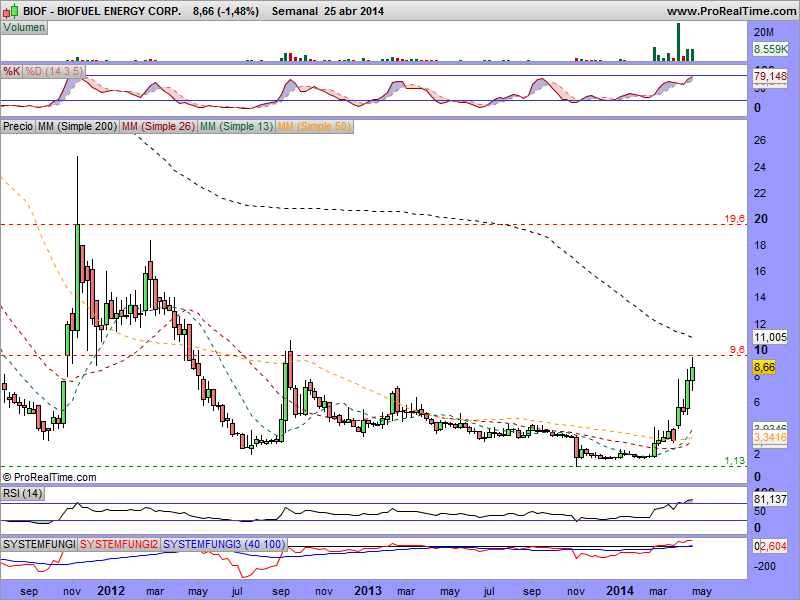Image resolution: width=800 pixels, height=600 pixels.
Task: Click the Precio panel label
Action: click(x=18, y=126)
